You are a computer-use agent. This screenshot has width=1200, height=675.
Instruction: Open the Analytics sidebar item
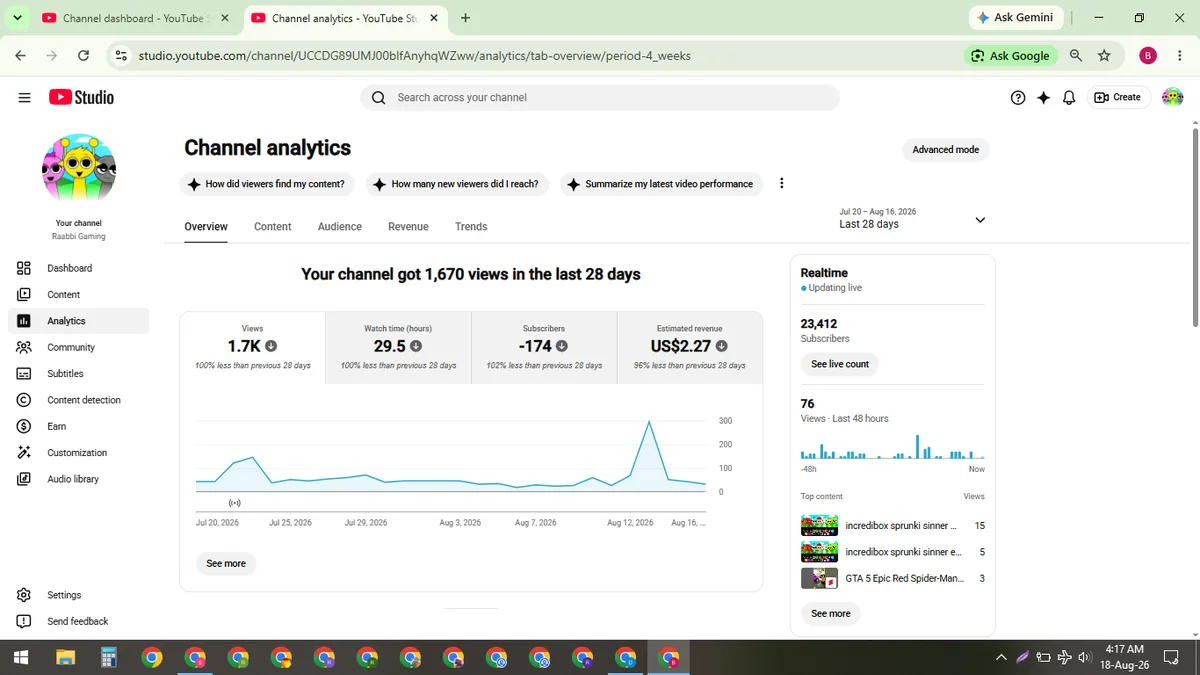(78, 321)
